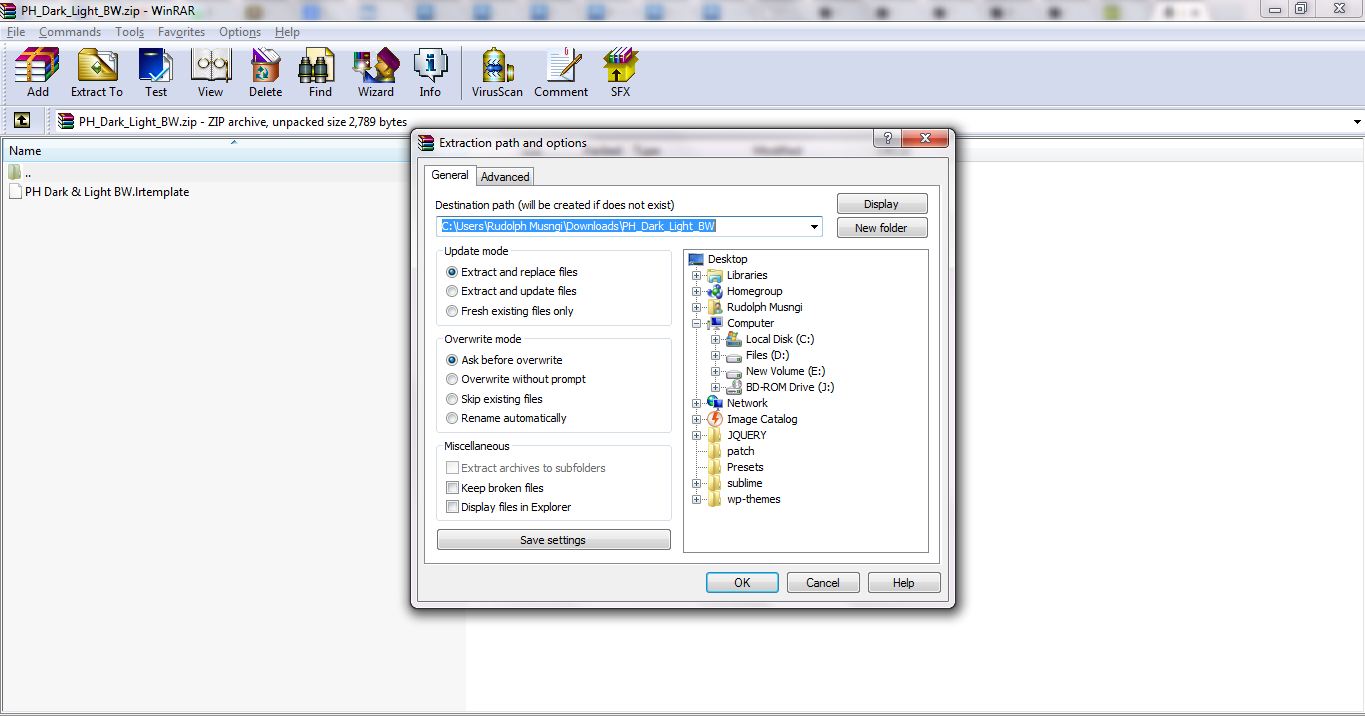Expand the JQUERY folder node
This screenshot has height=716, width=1365.
[x=697, y=435]
